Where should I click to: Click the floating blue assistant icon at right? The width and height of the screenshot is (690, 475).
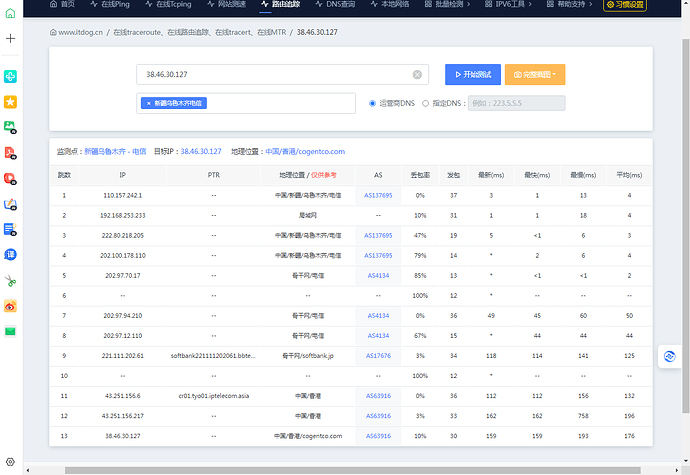click(x=669, y=357)
